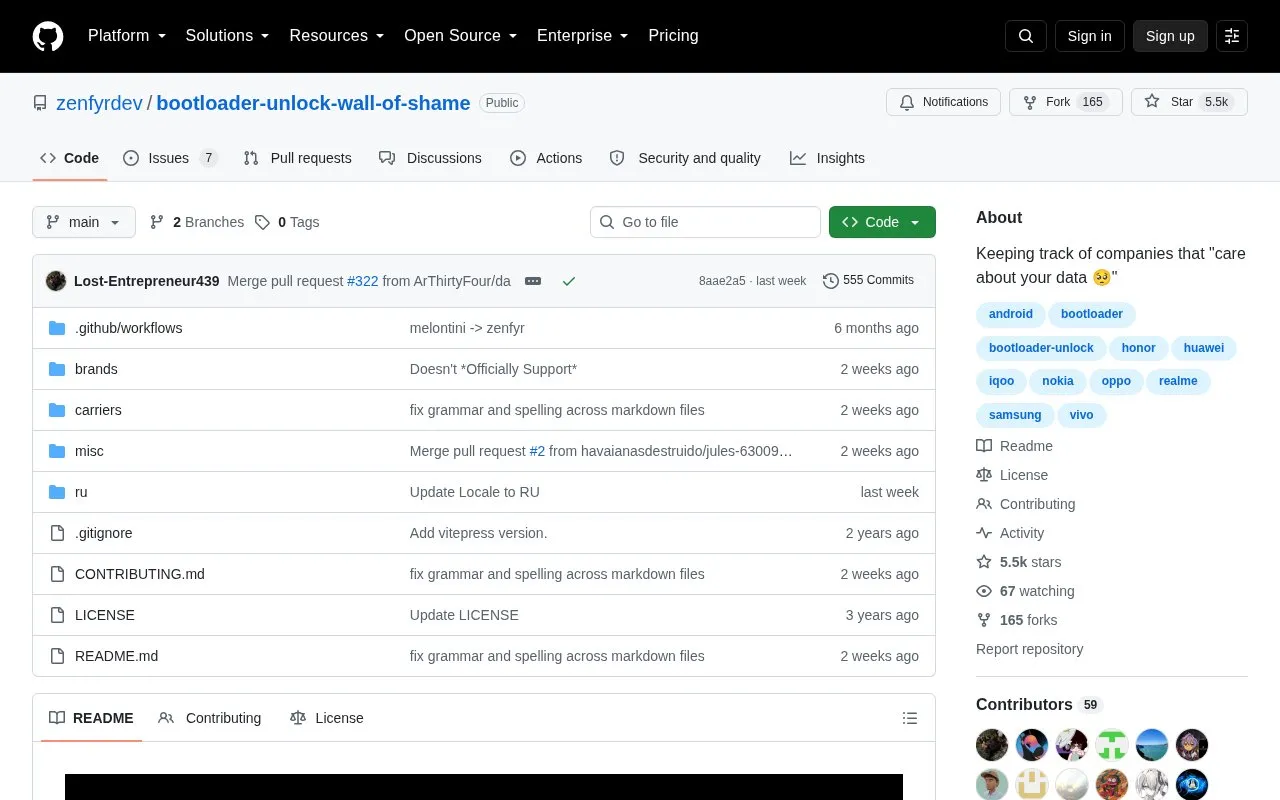This screenshot has width=1280, height=800.
Task: Expand the green Code dropdown button
Action: [882, 222]
